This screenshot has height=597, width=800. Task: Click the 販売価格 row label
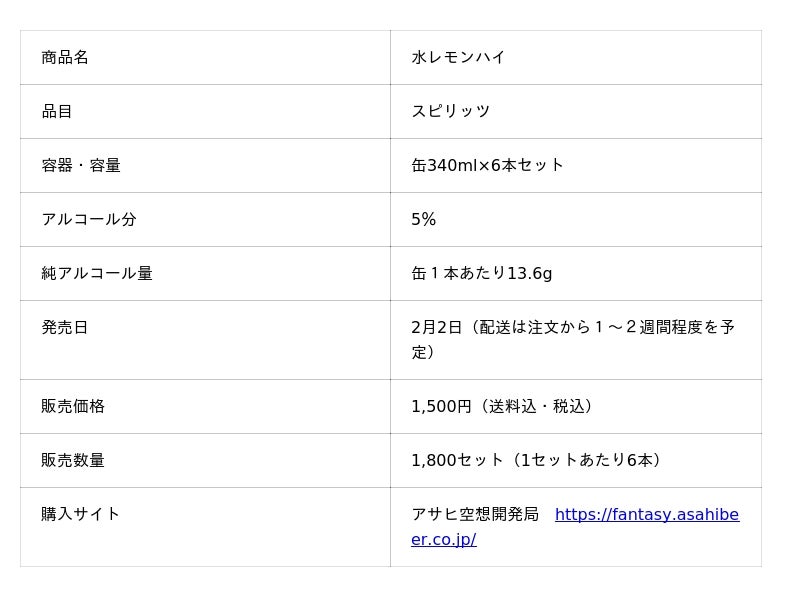(x=73, y=407)
